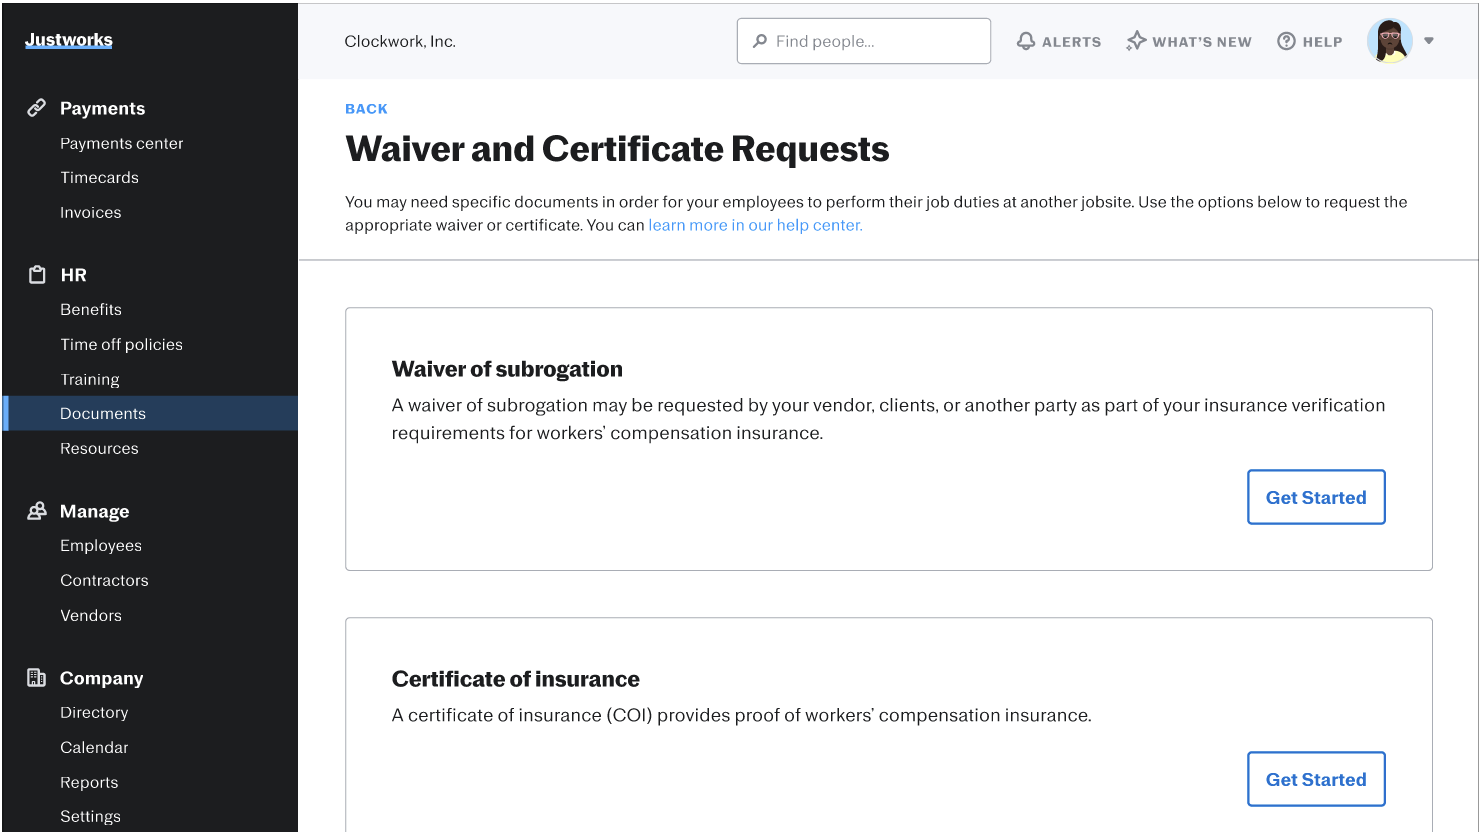Screen dimensions: 1484x832
Task: Open the Employees page
Action: coord(101,546)
